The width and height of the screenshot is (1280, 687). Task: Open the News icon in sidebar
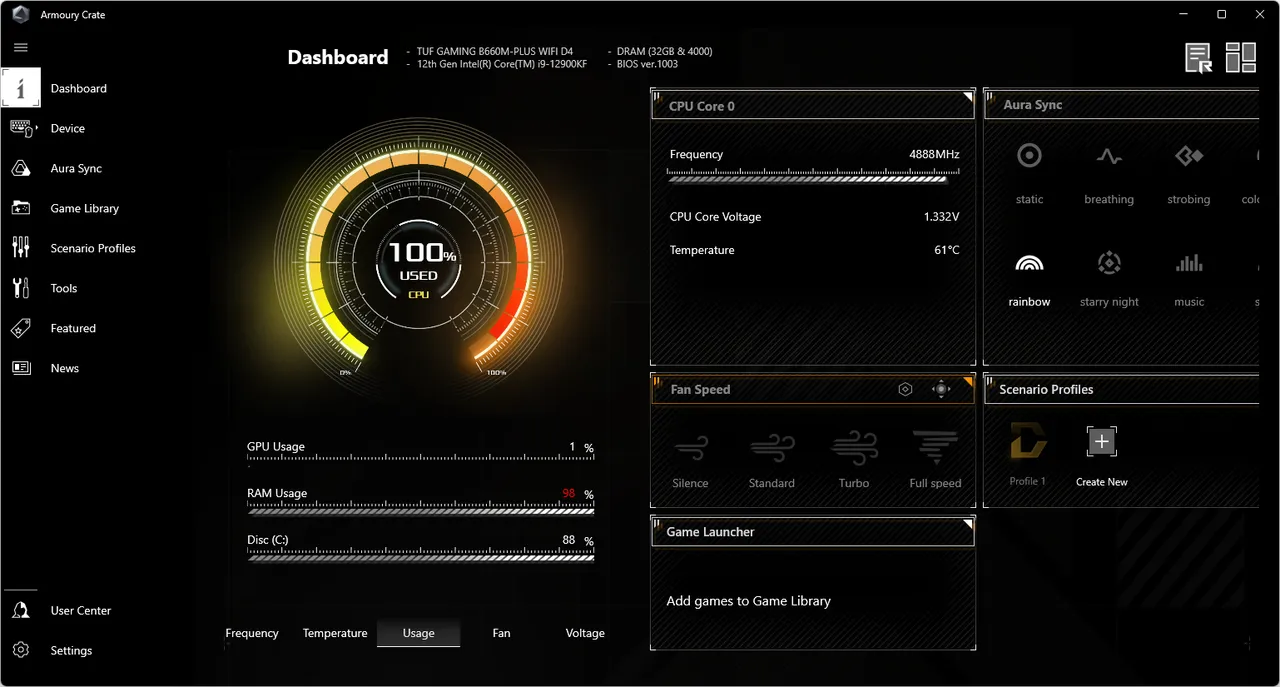pyautogui.click(x=21, y=368)
